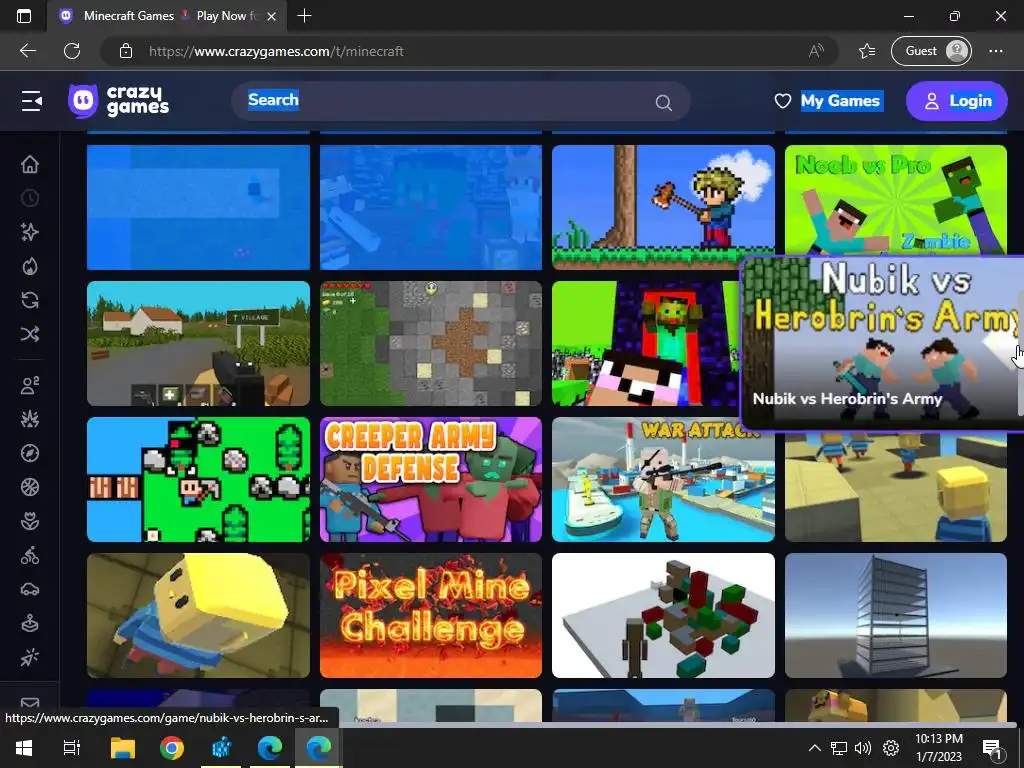Open Home from the sidebar
This screenshot has width=1024, height=768.
pyautogui.click(x=30, y=164)
